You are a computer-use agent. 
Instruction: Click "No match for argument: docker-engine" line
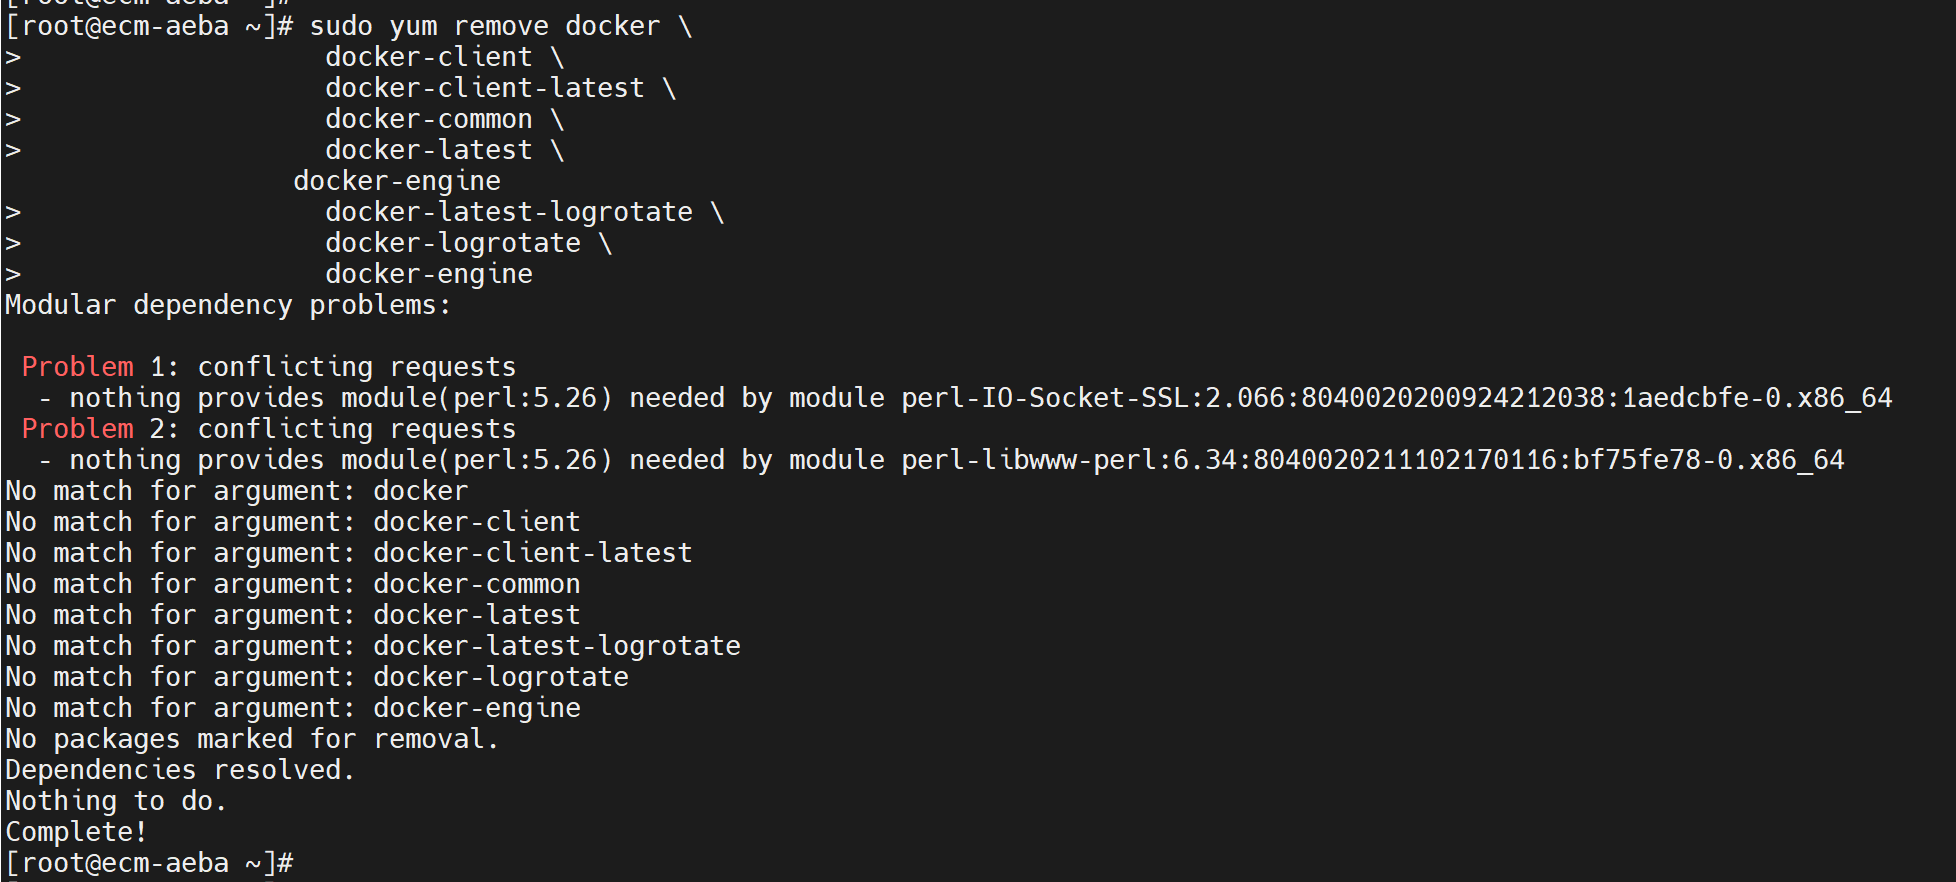pos(292,708)
